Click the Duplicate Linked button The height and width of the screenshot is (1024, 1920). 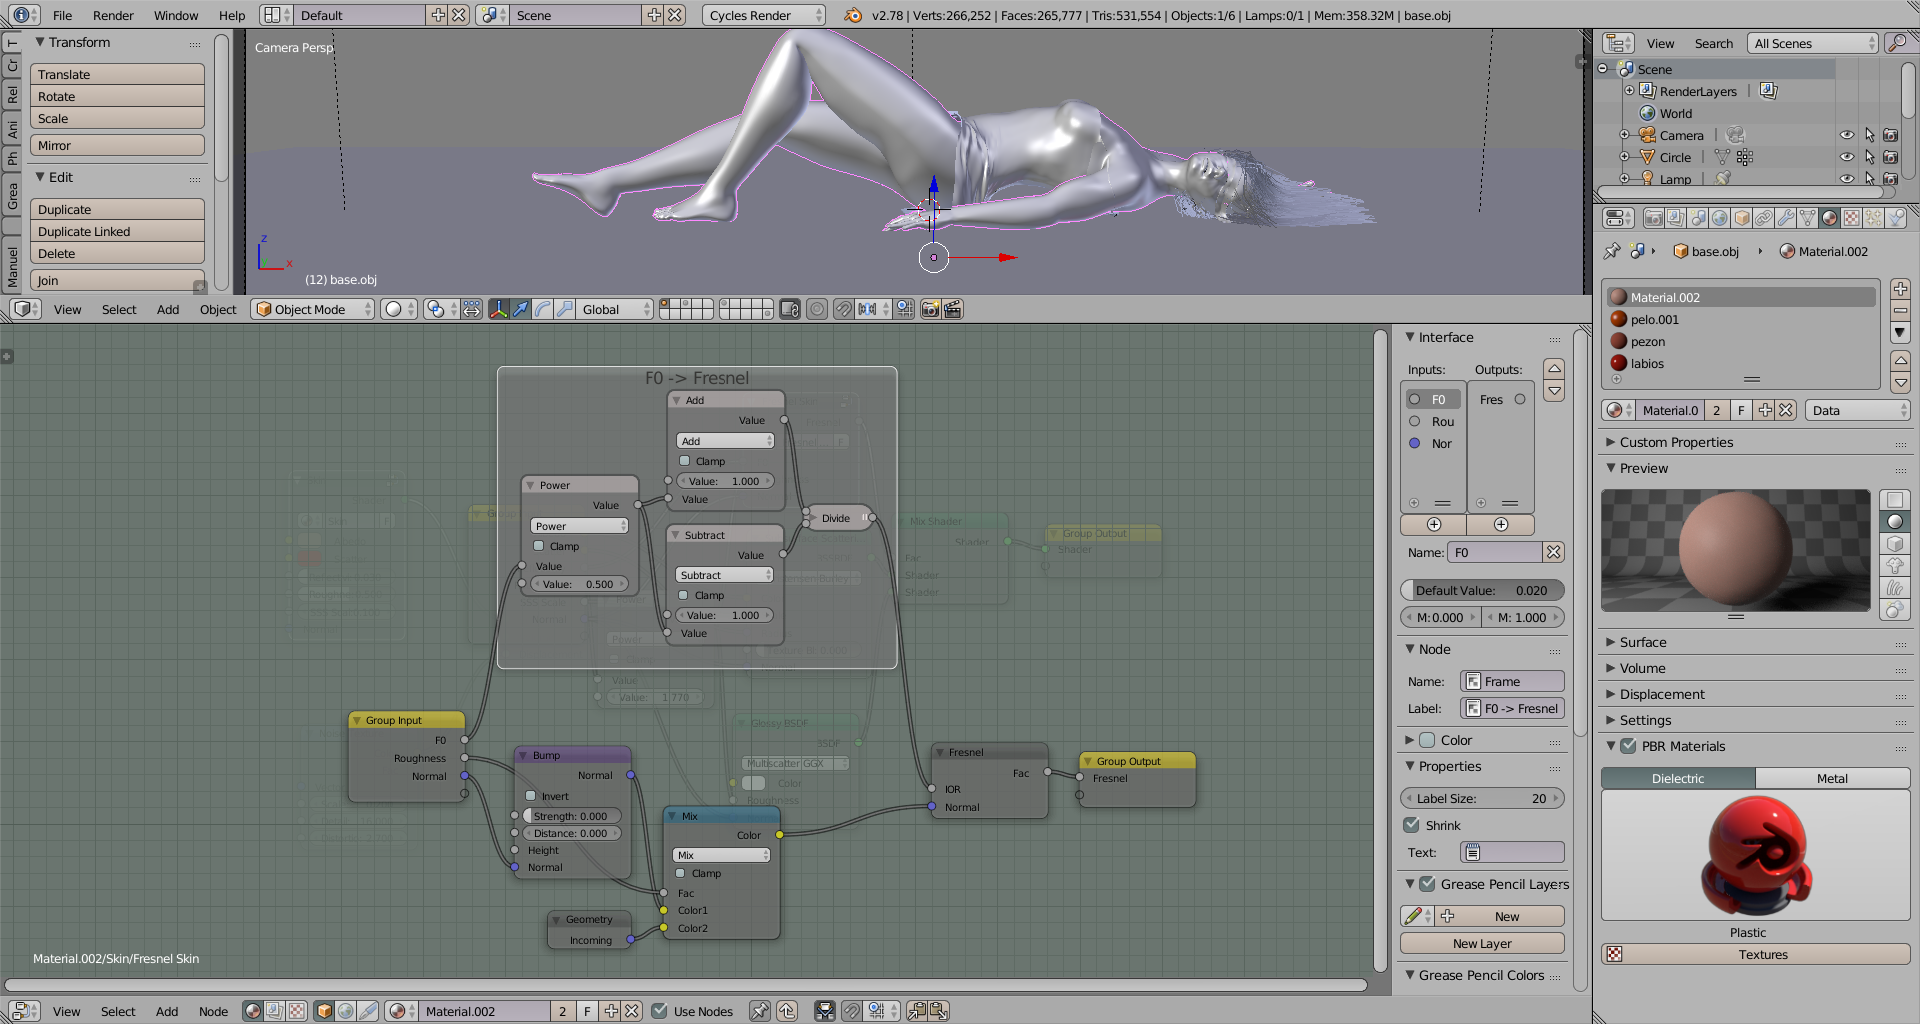[117, 231]
